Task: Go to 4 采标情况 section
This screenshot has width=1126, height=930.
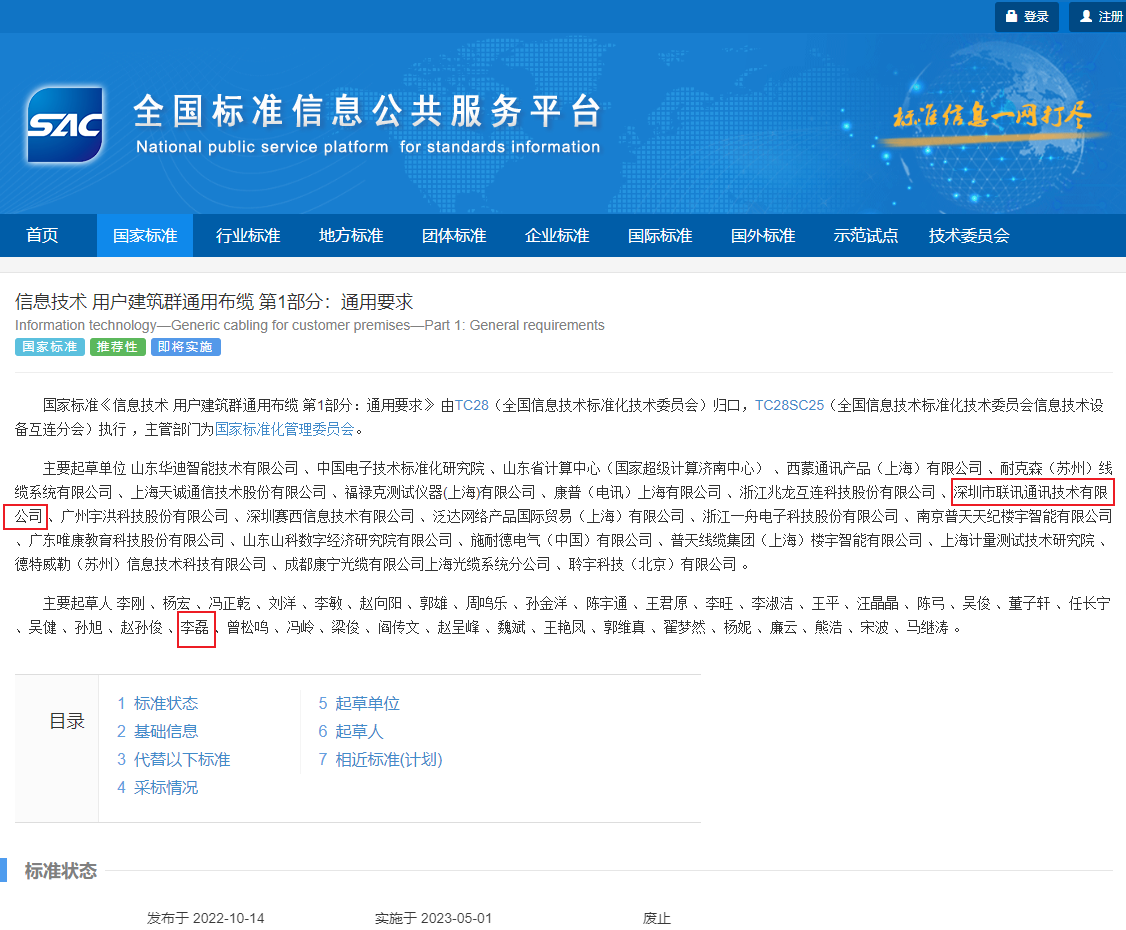Action: pyautogui.click(x=158, y=788)
